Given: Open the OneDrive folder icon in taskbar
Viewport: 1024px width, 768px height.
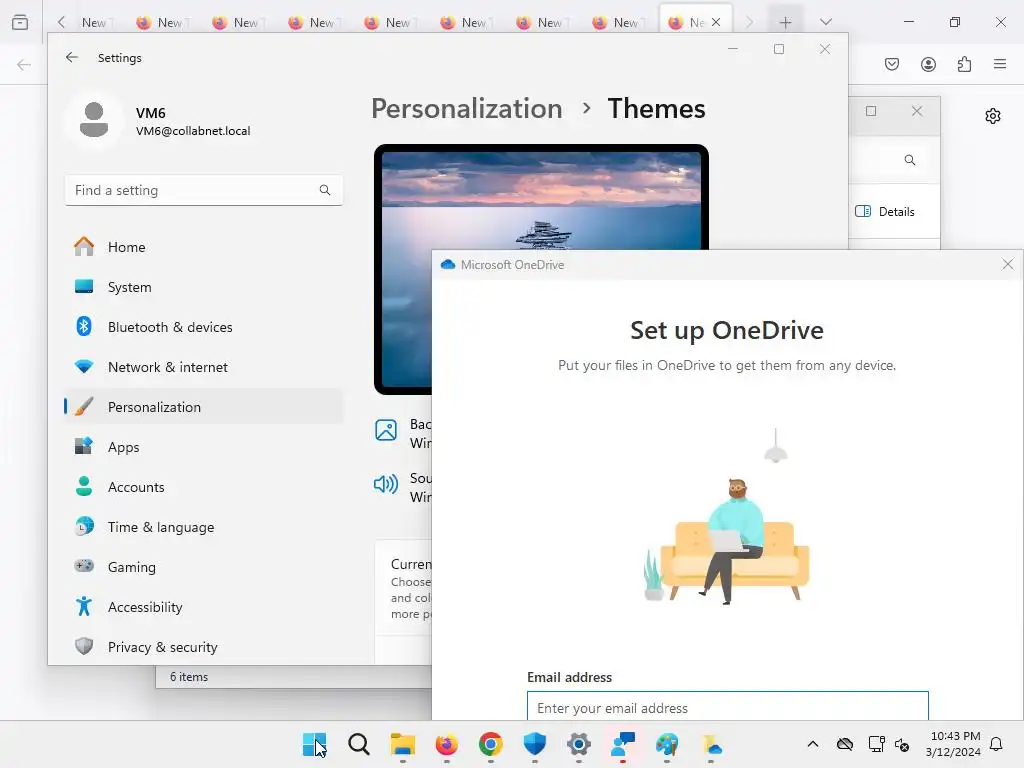Looking at the screenshot, I should click(711, 744).
